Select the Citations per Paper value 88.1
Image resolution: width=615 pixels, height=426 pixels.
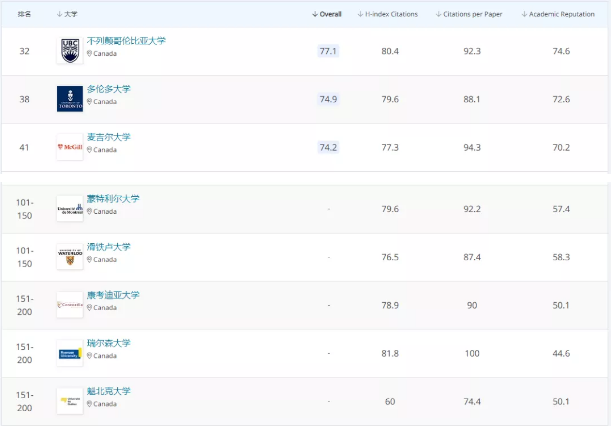(x=472, y=99)
